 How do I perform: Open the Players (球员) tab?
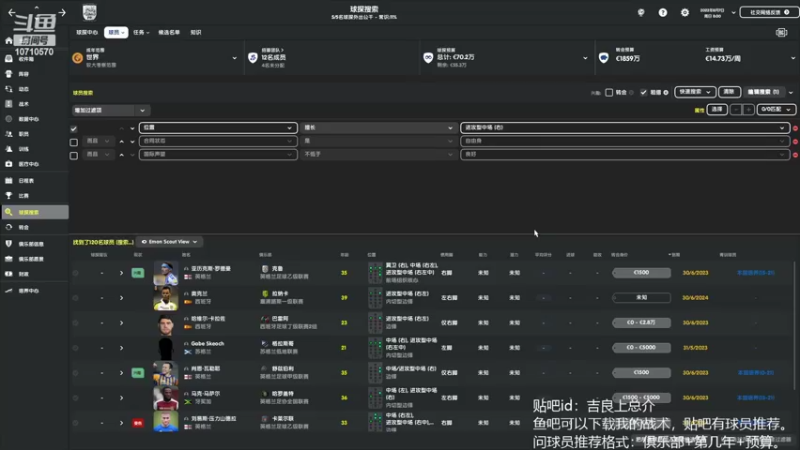point(116,33)
